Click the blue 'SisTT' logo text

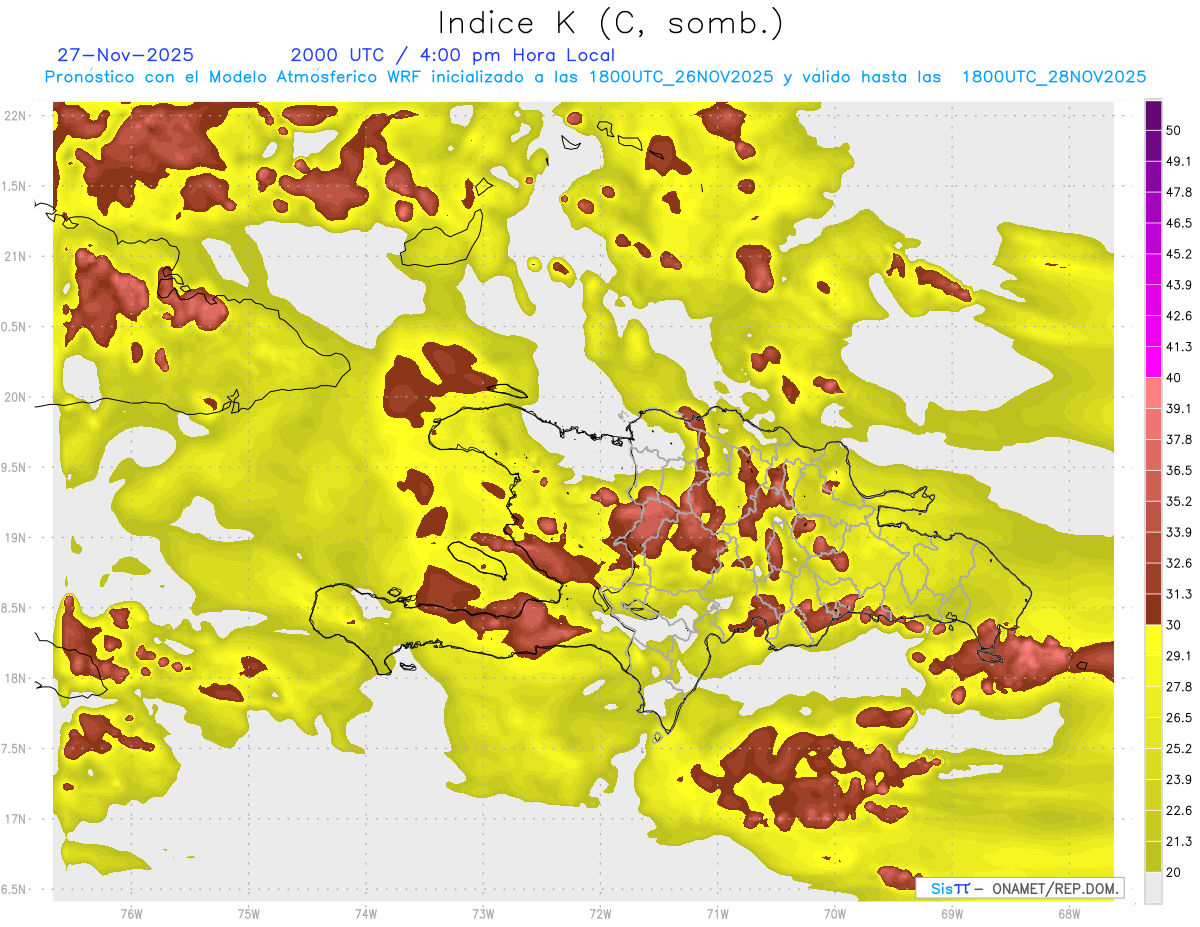pyautogui.click(x=949, y=888)
